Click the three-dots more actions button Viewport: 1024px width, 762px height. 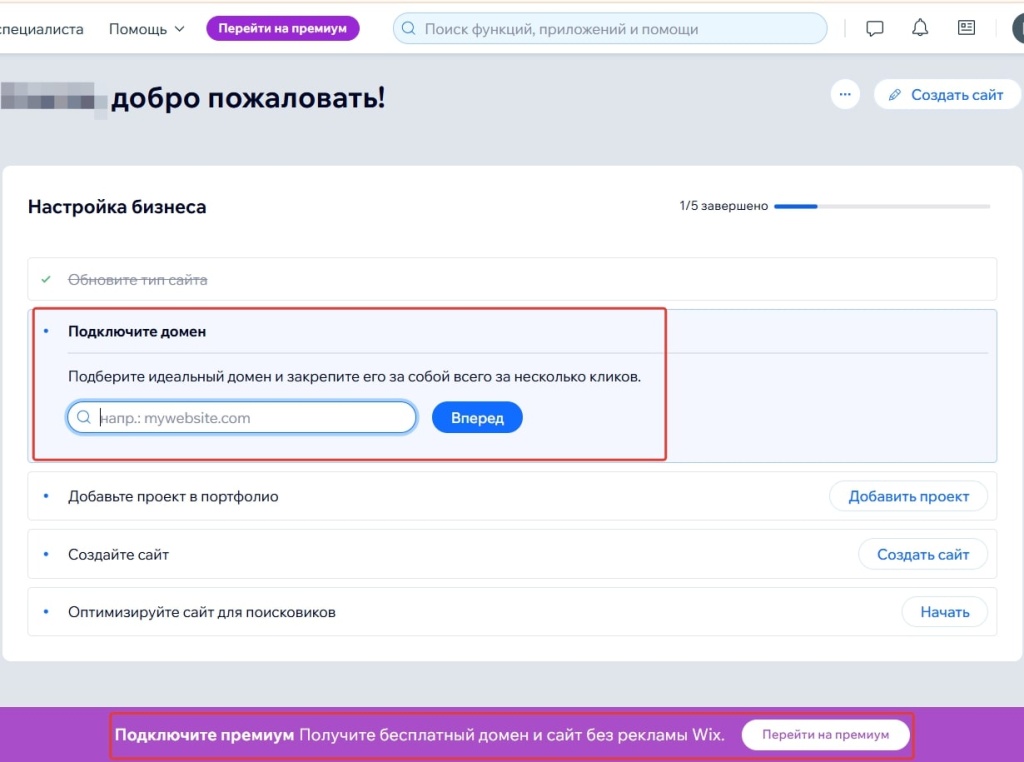tap(845, 95)
